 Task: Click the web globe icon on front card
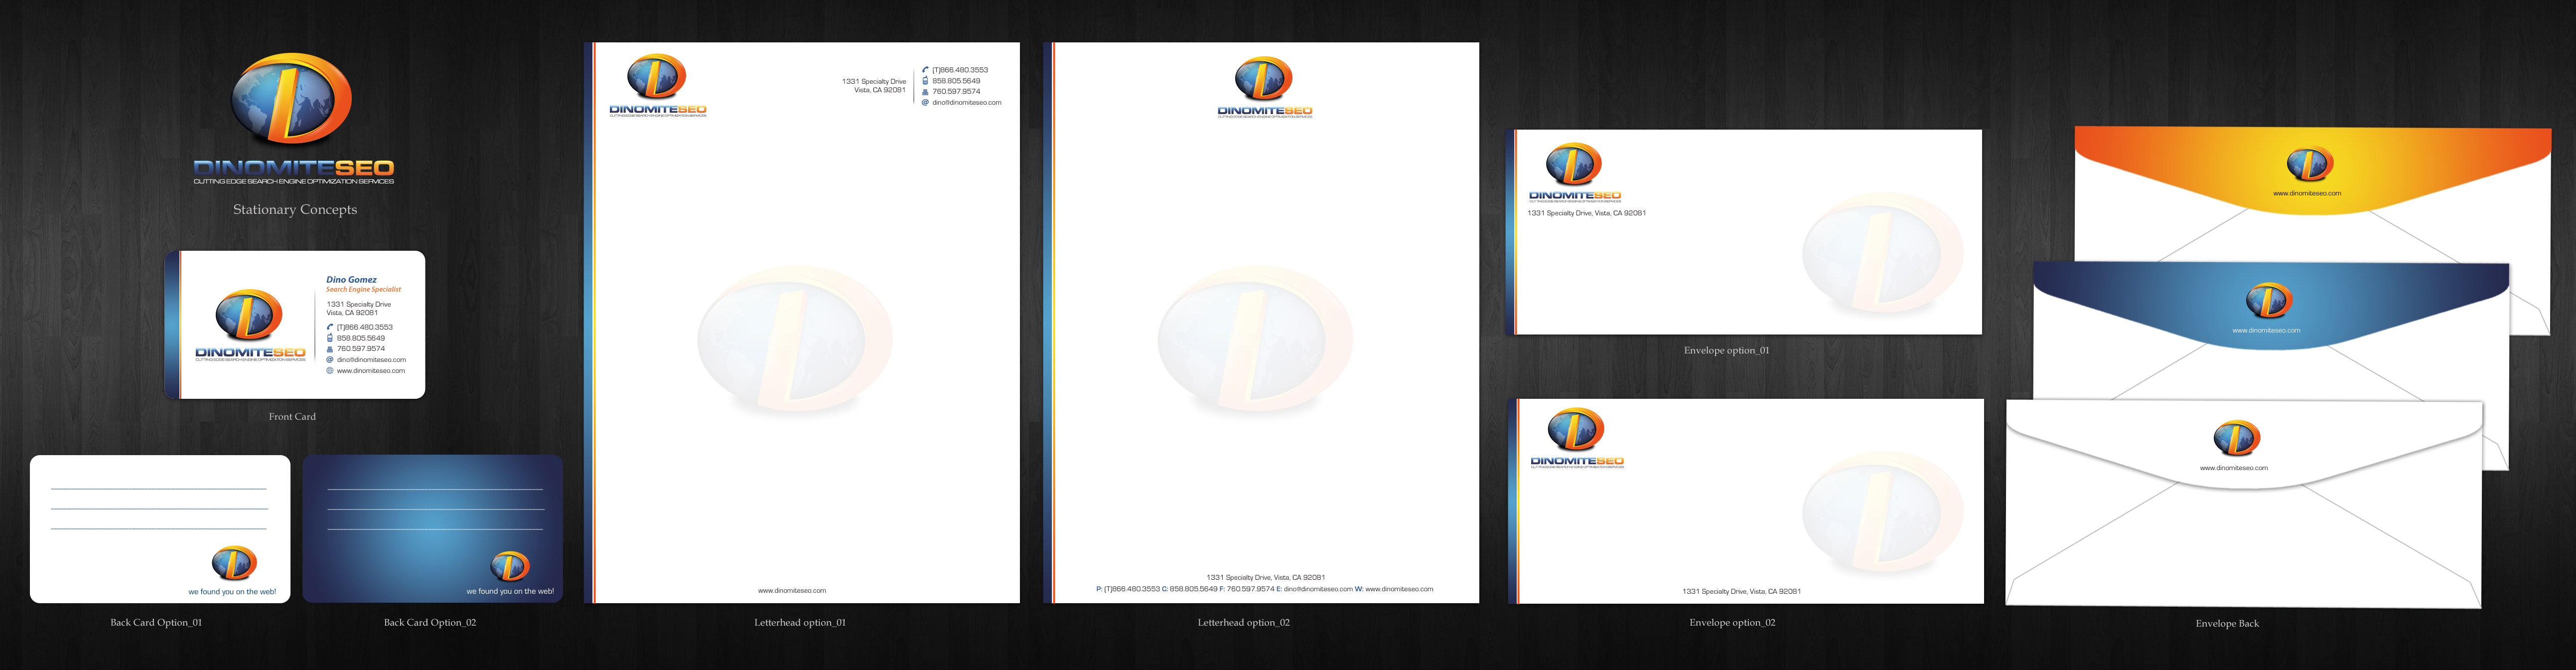[330, 371]
